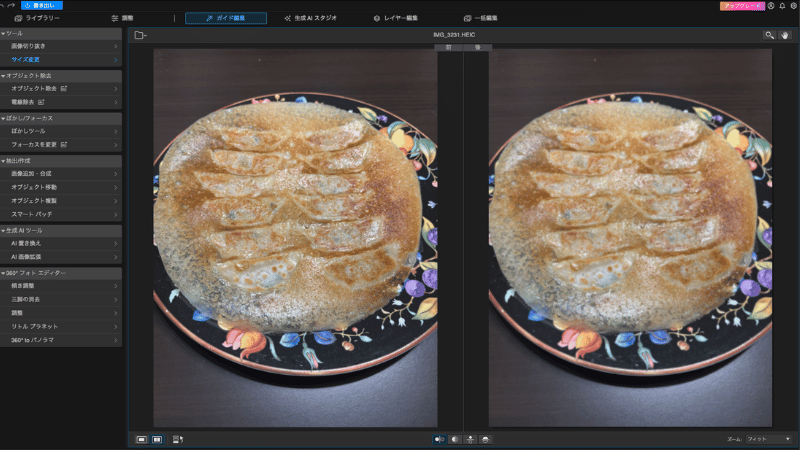800x450 pixels.
Task: Click the show/hide panel layout icon
Action: coord(178,439)
